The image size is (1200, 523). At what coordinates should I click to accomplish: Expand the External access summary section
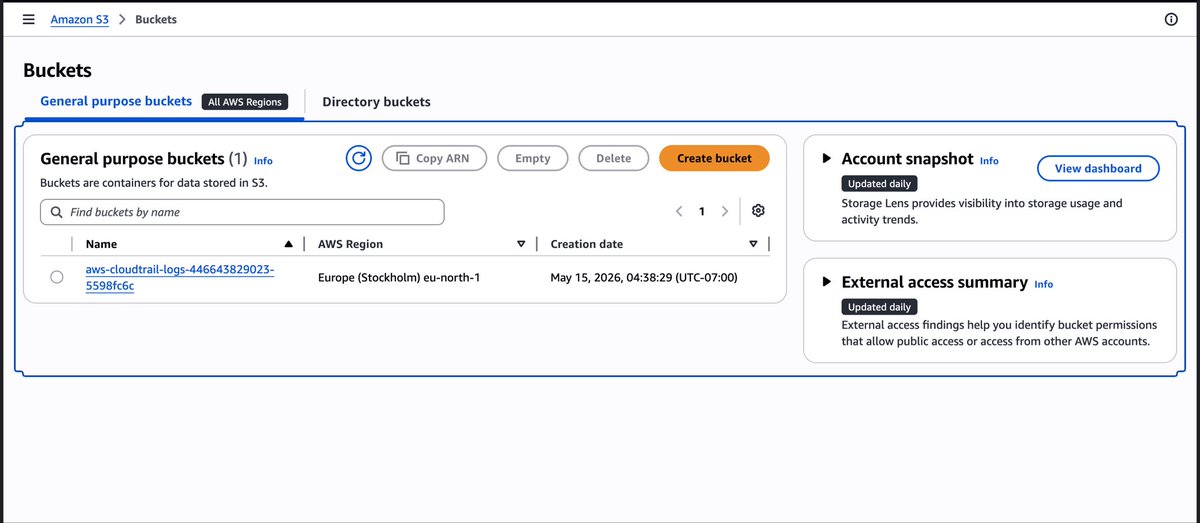826,282
